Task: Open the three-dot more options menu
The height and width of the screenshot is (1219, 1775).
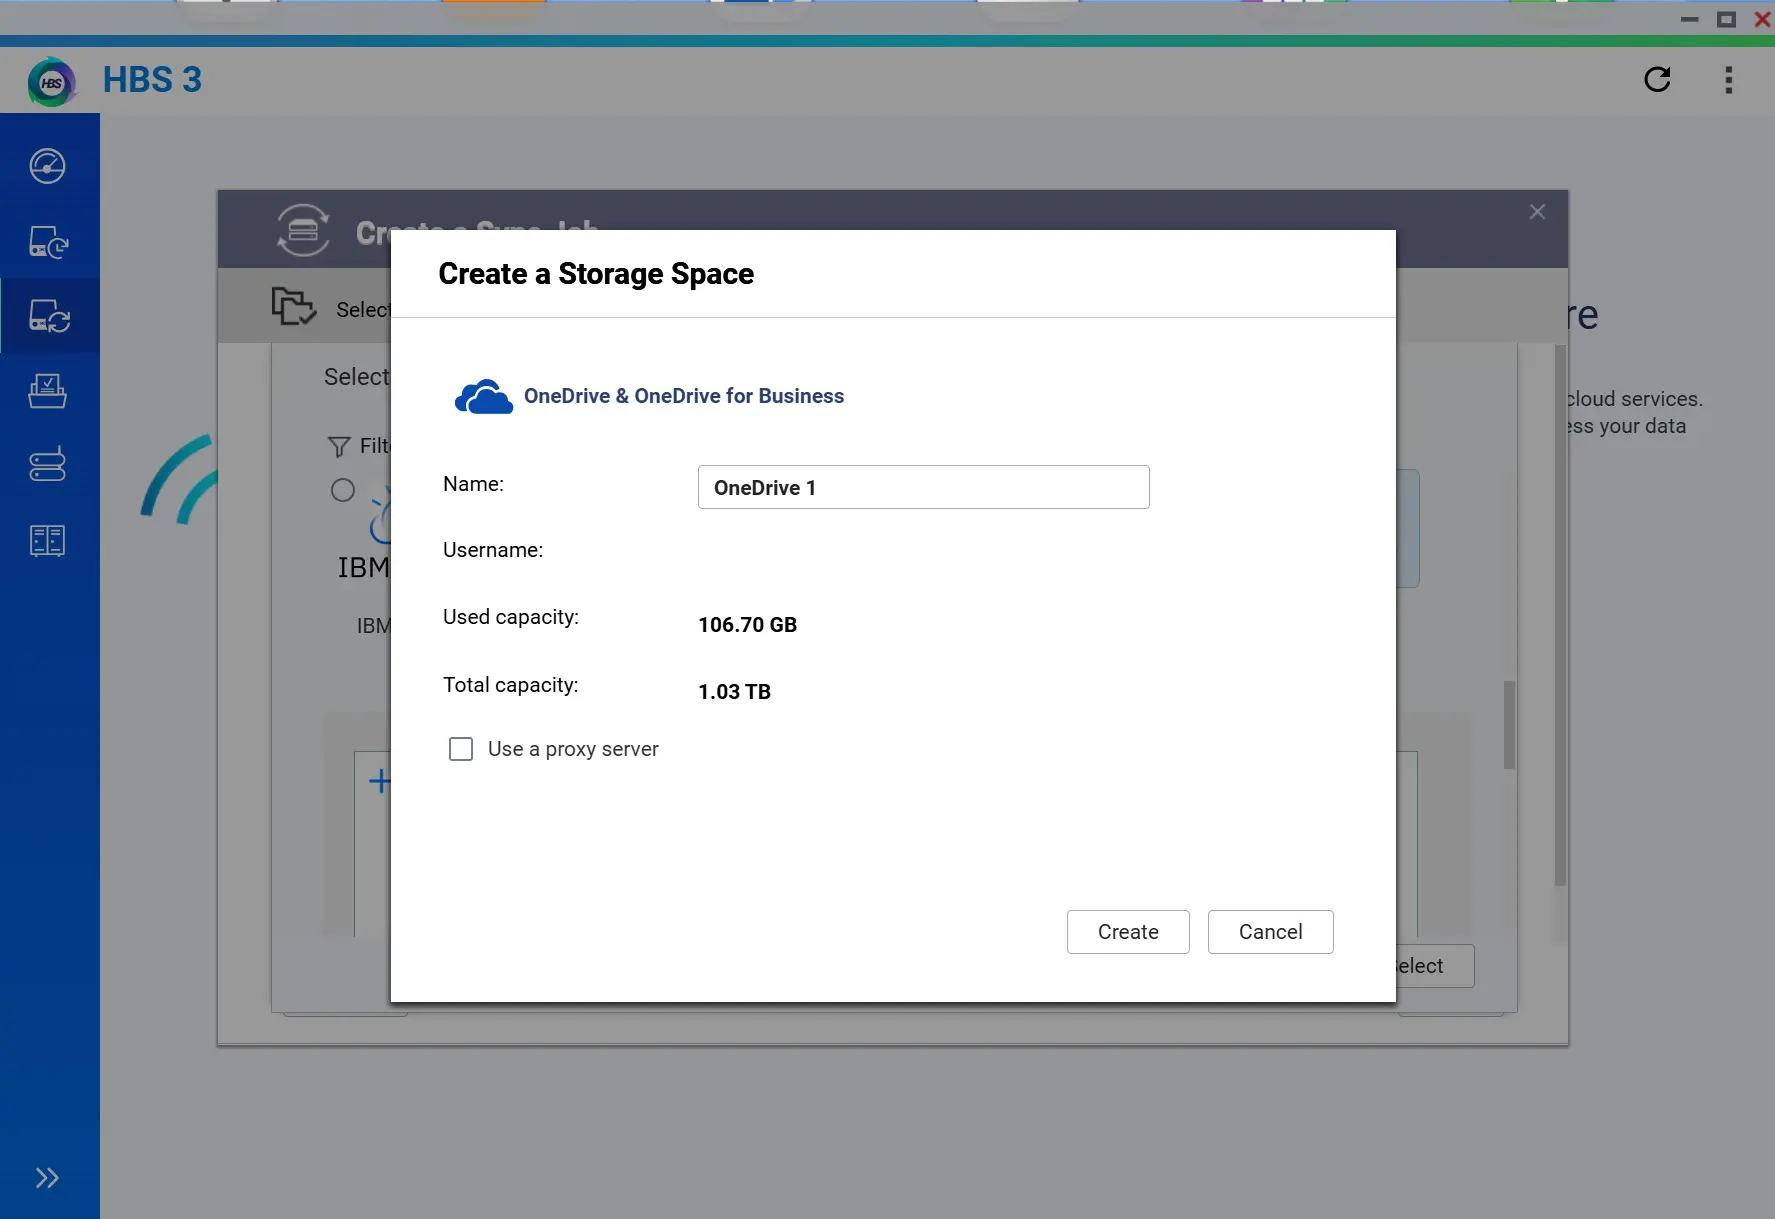Action: pyautogui.click(x=1728, y=80)
